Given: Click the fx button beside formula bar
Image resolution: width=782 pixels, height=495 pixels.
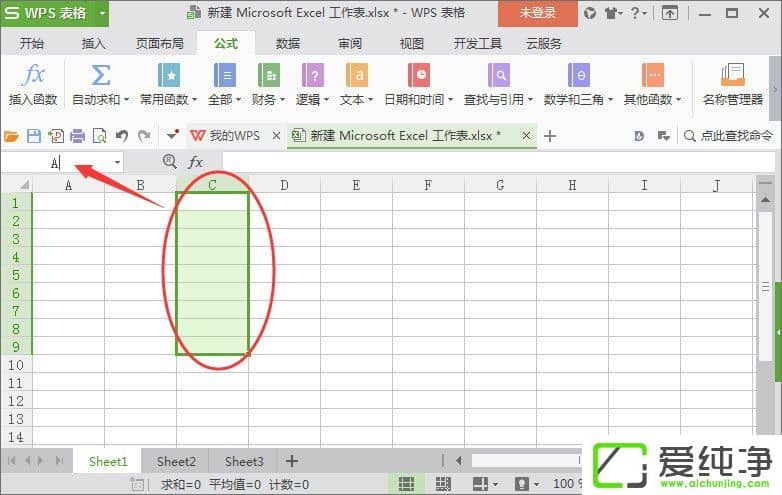Looking at the screenshot, I should point(196,162).
